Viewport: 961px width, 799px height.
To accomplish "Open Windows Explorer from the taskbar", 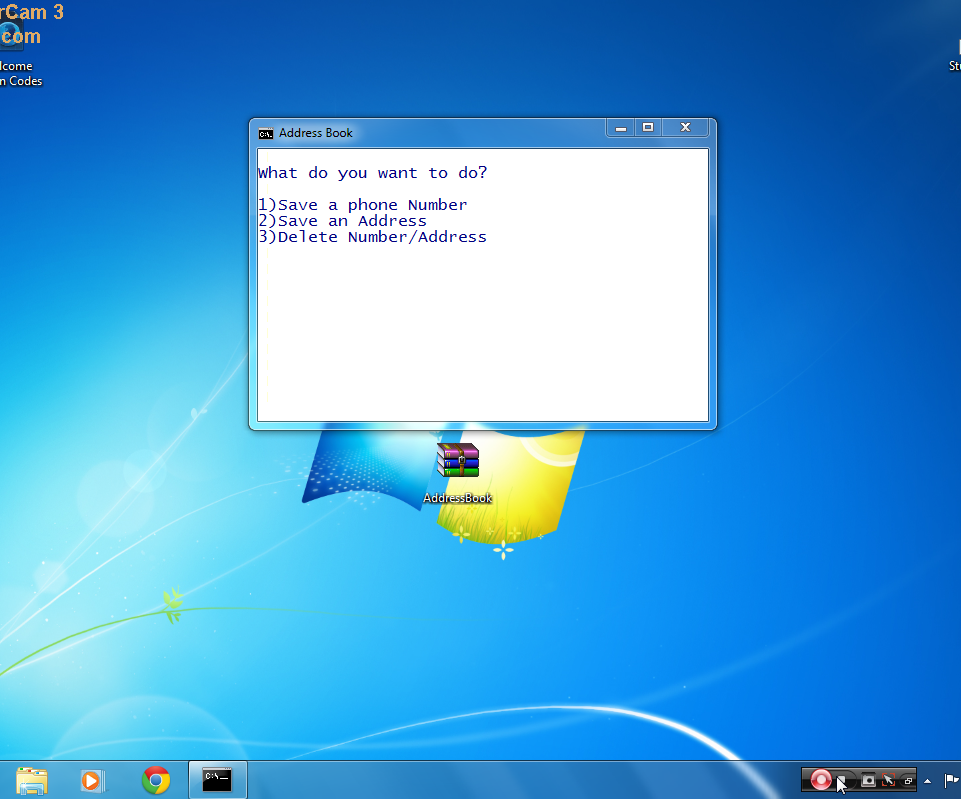I will click(30, 780).
